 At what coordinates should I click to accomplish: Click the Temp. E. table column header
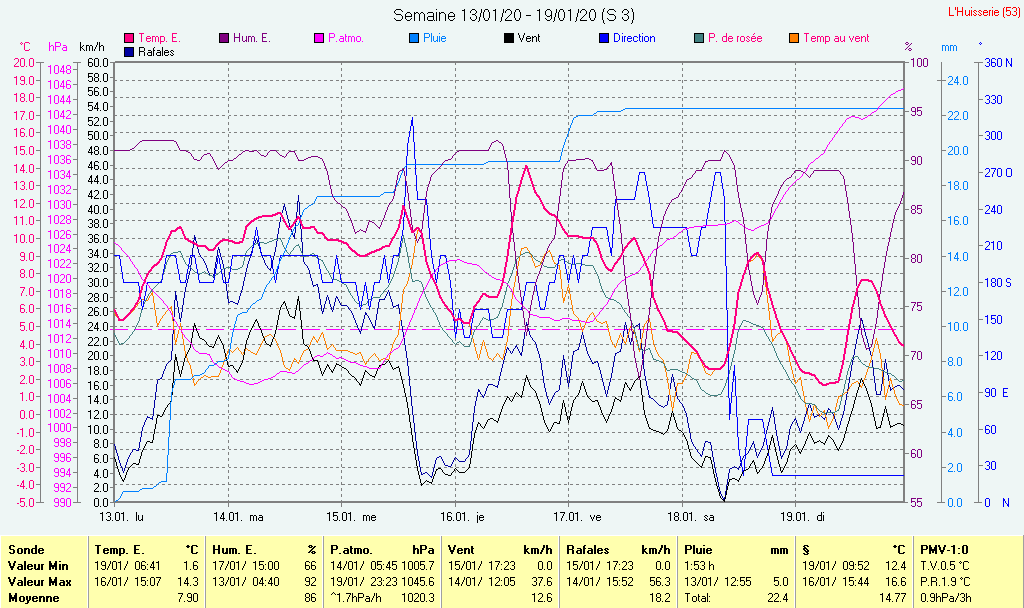point(120,550)
